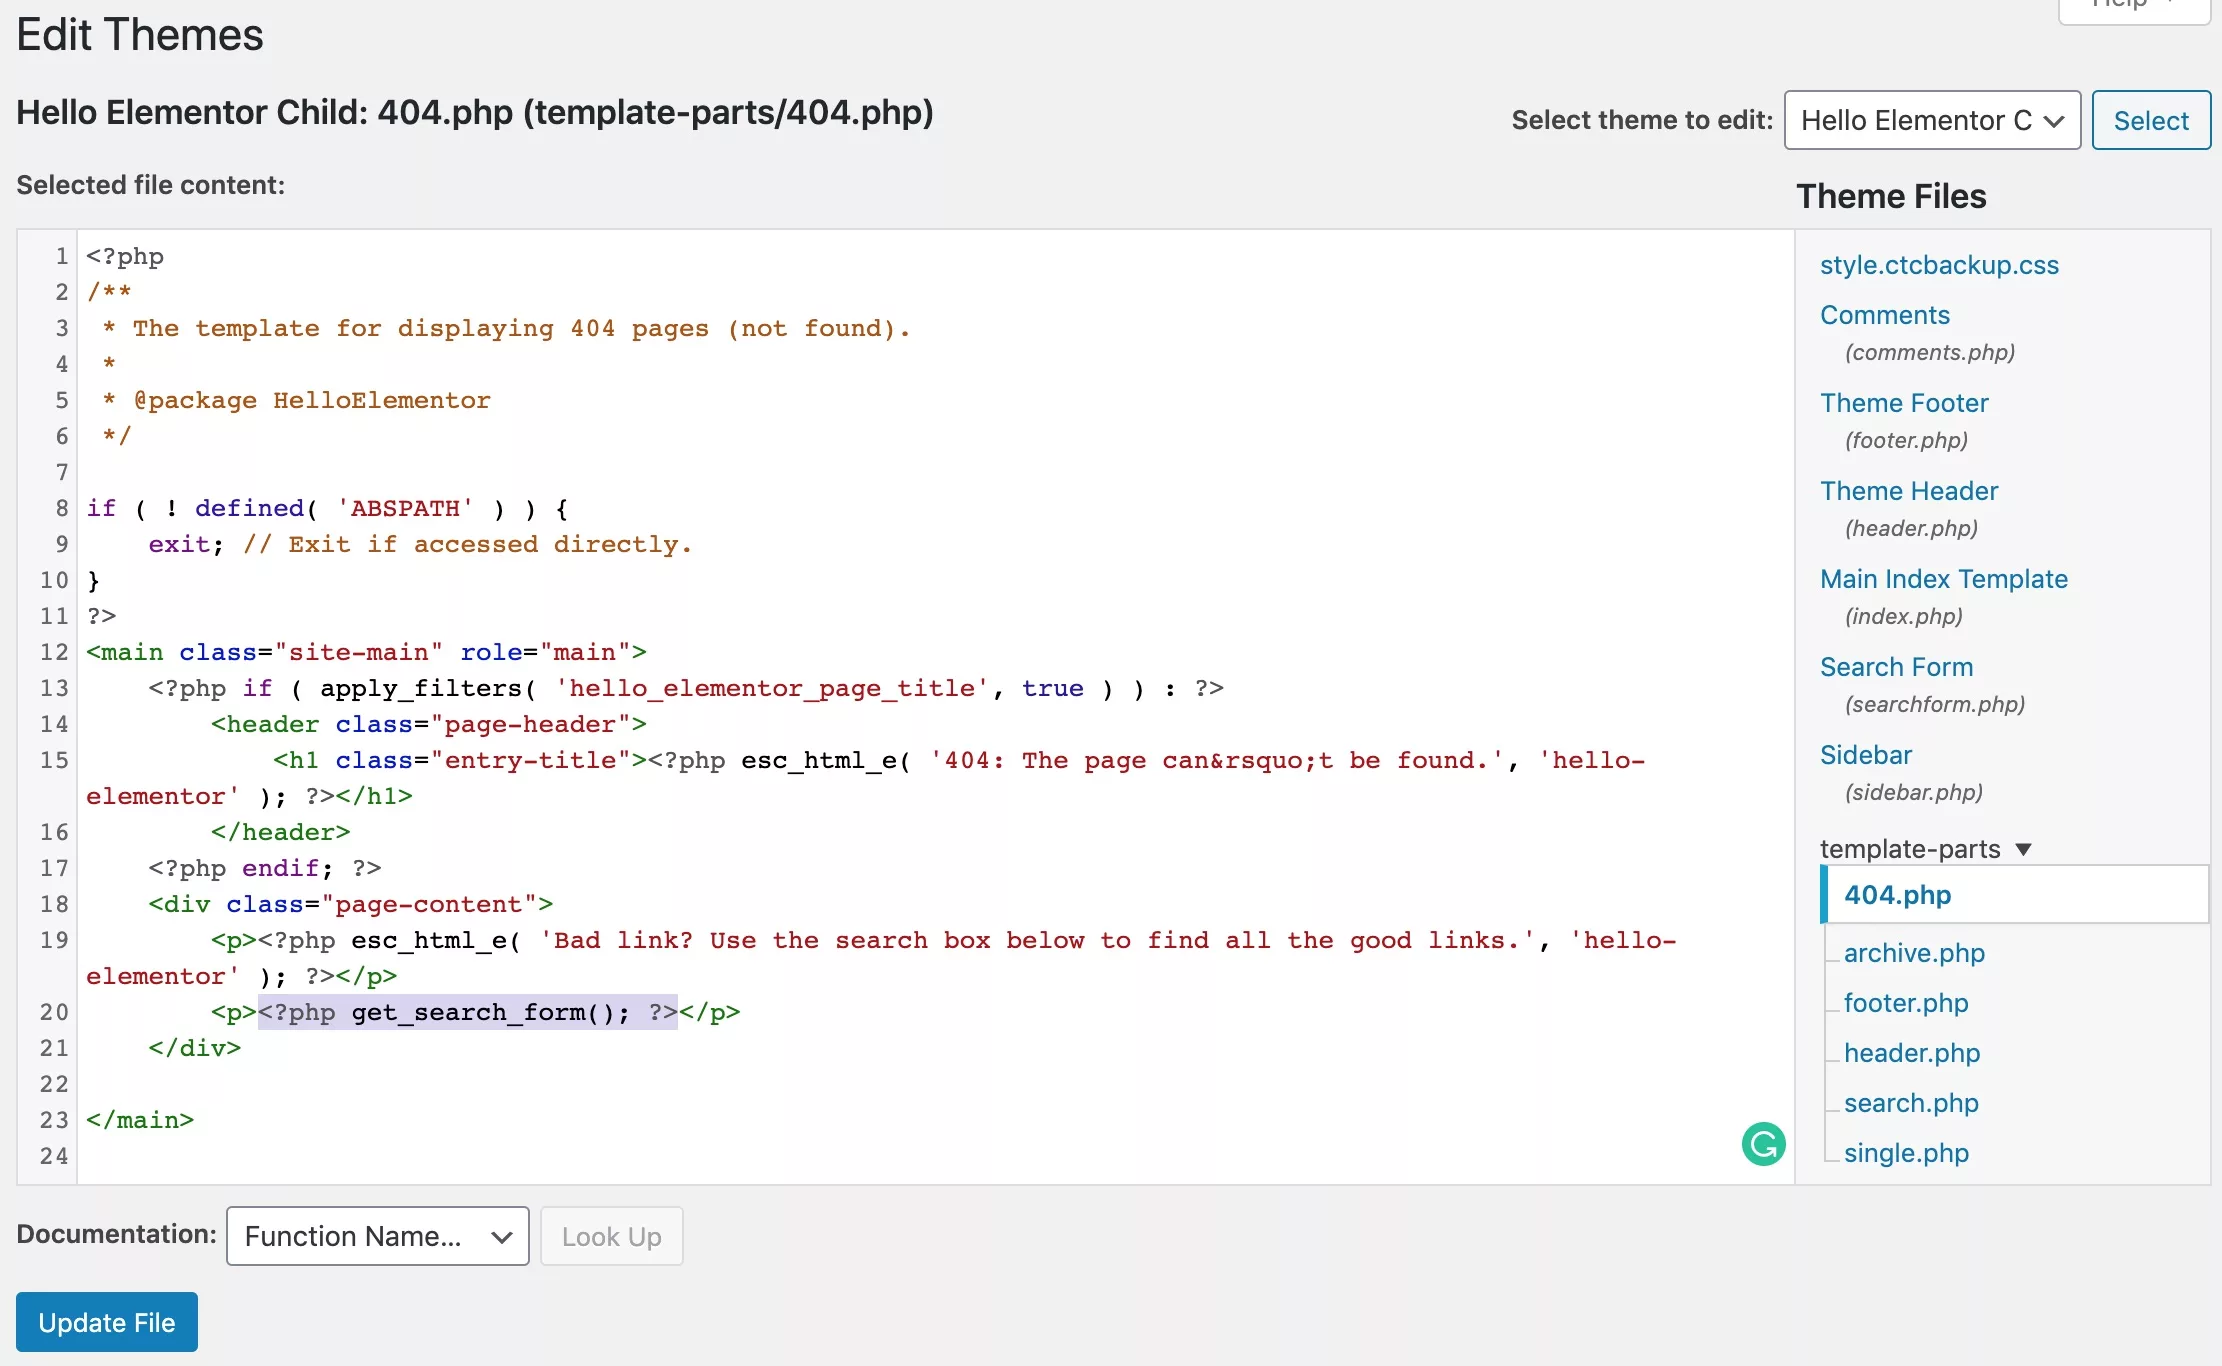Open the theme selection dropdown

tap(1932, 120)
